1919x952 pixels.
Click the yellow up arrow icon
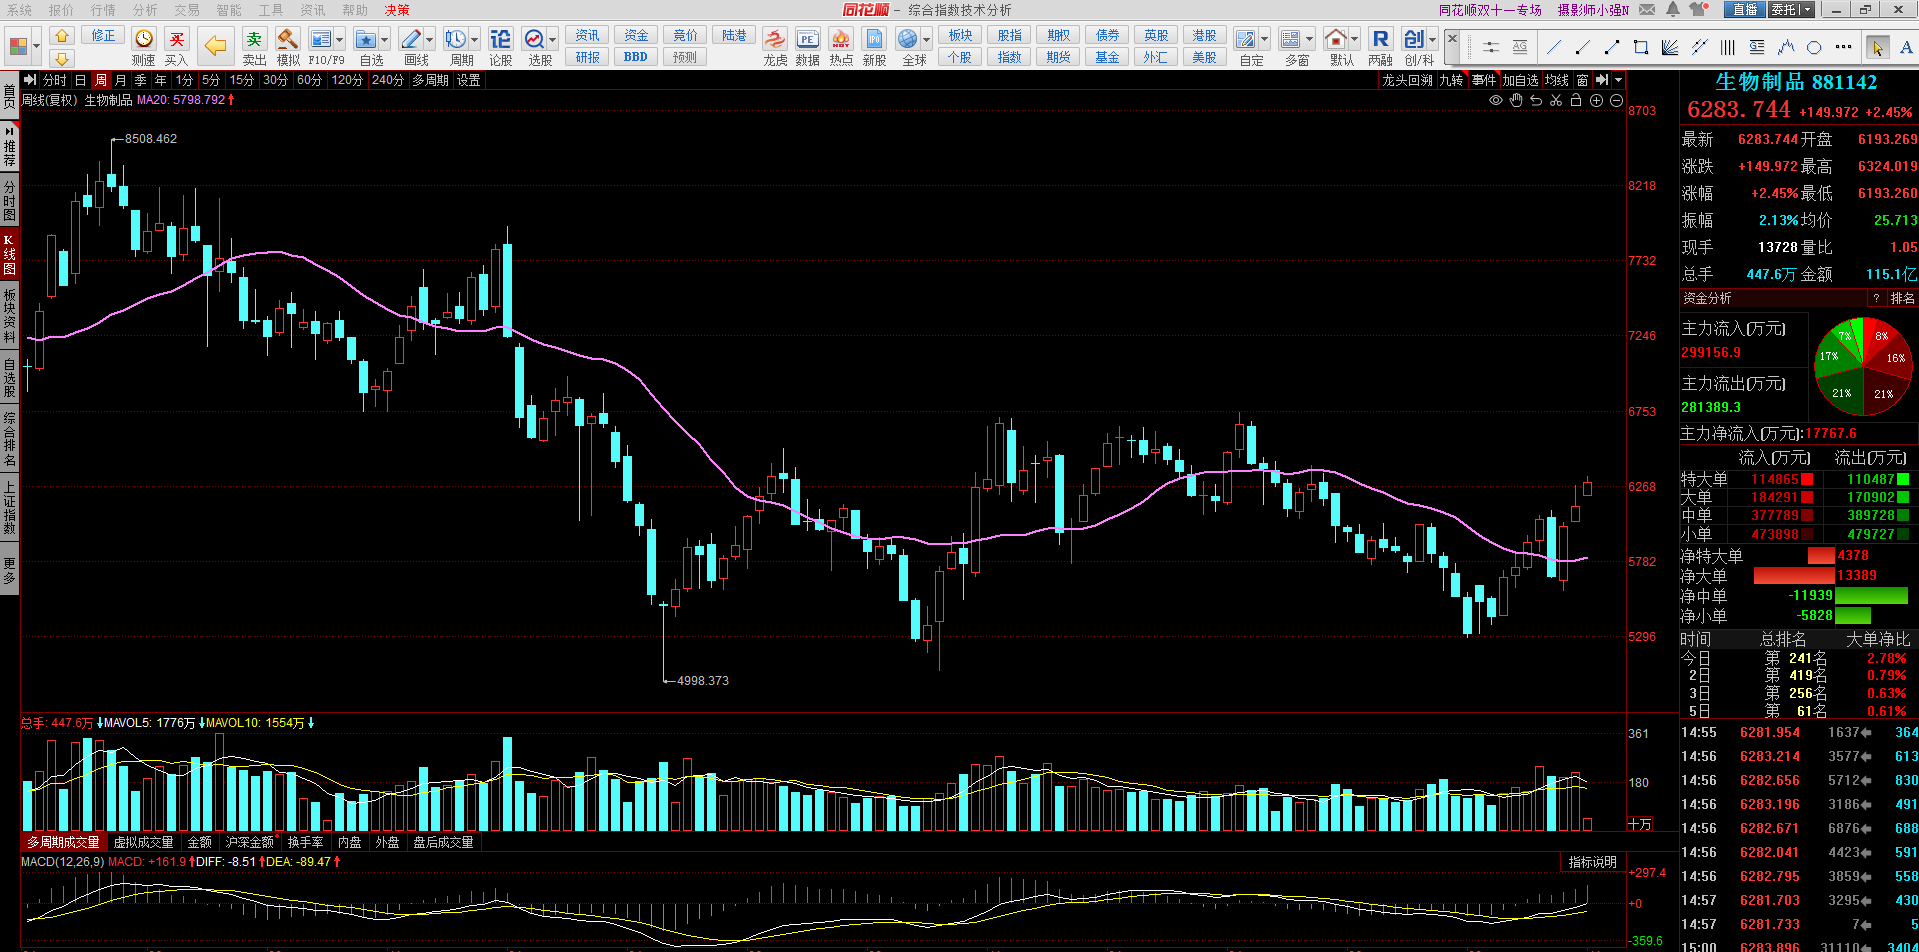pos(61,36)
